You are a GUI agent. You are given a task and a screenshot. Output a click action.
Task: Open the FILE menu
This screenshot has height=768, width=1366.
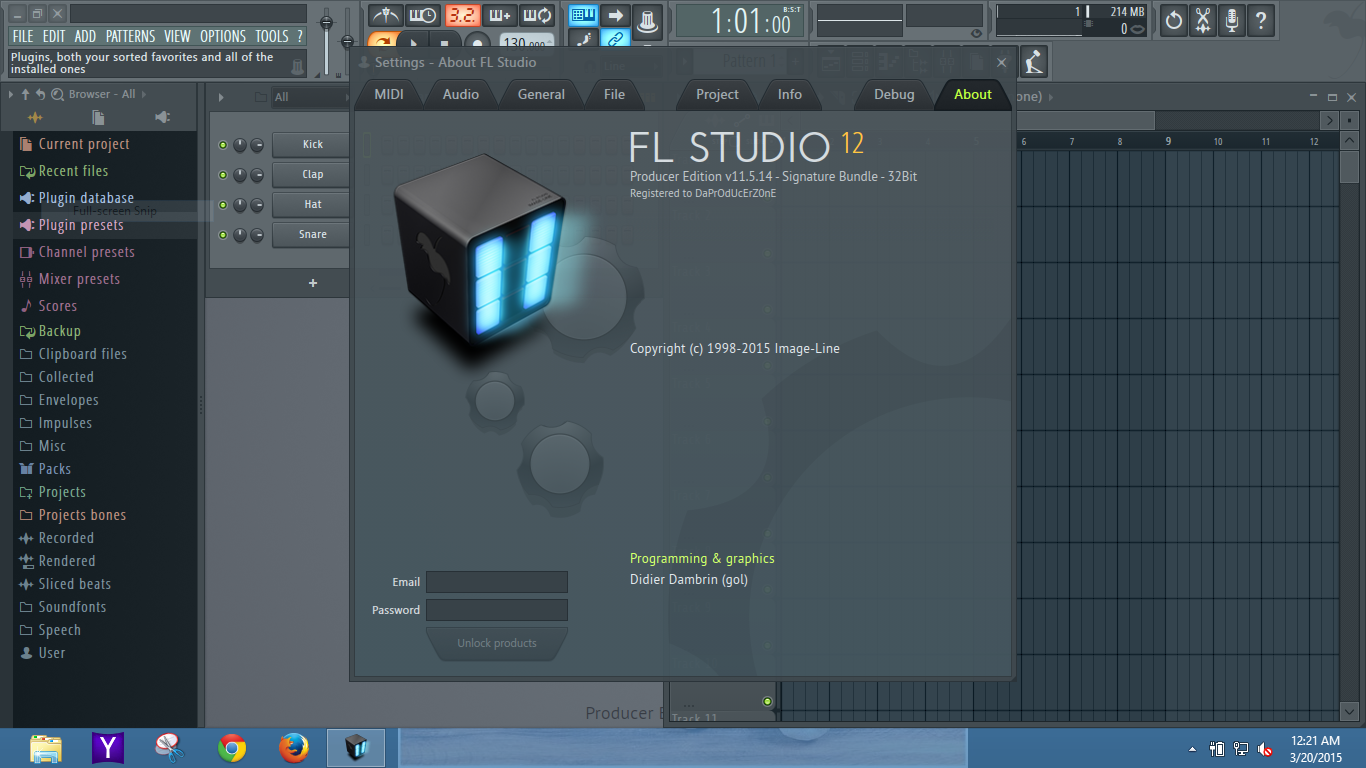[x=23, y=36]
